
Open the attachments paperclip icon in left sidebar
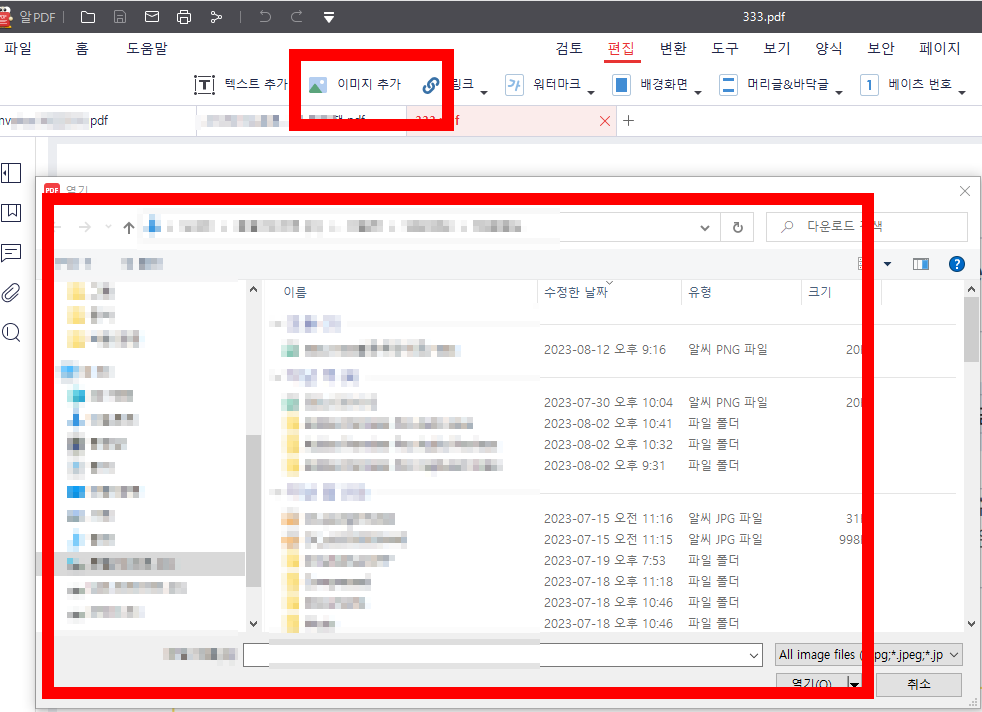tap(12, 293)
